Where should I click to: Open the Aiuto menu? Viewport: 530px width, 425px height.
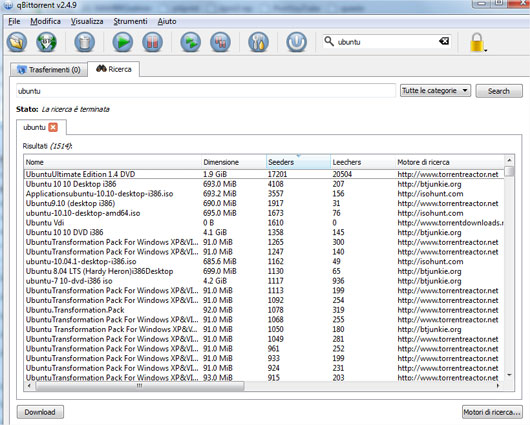click(x=167, y=21)
